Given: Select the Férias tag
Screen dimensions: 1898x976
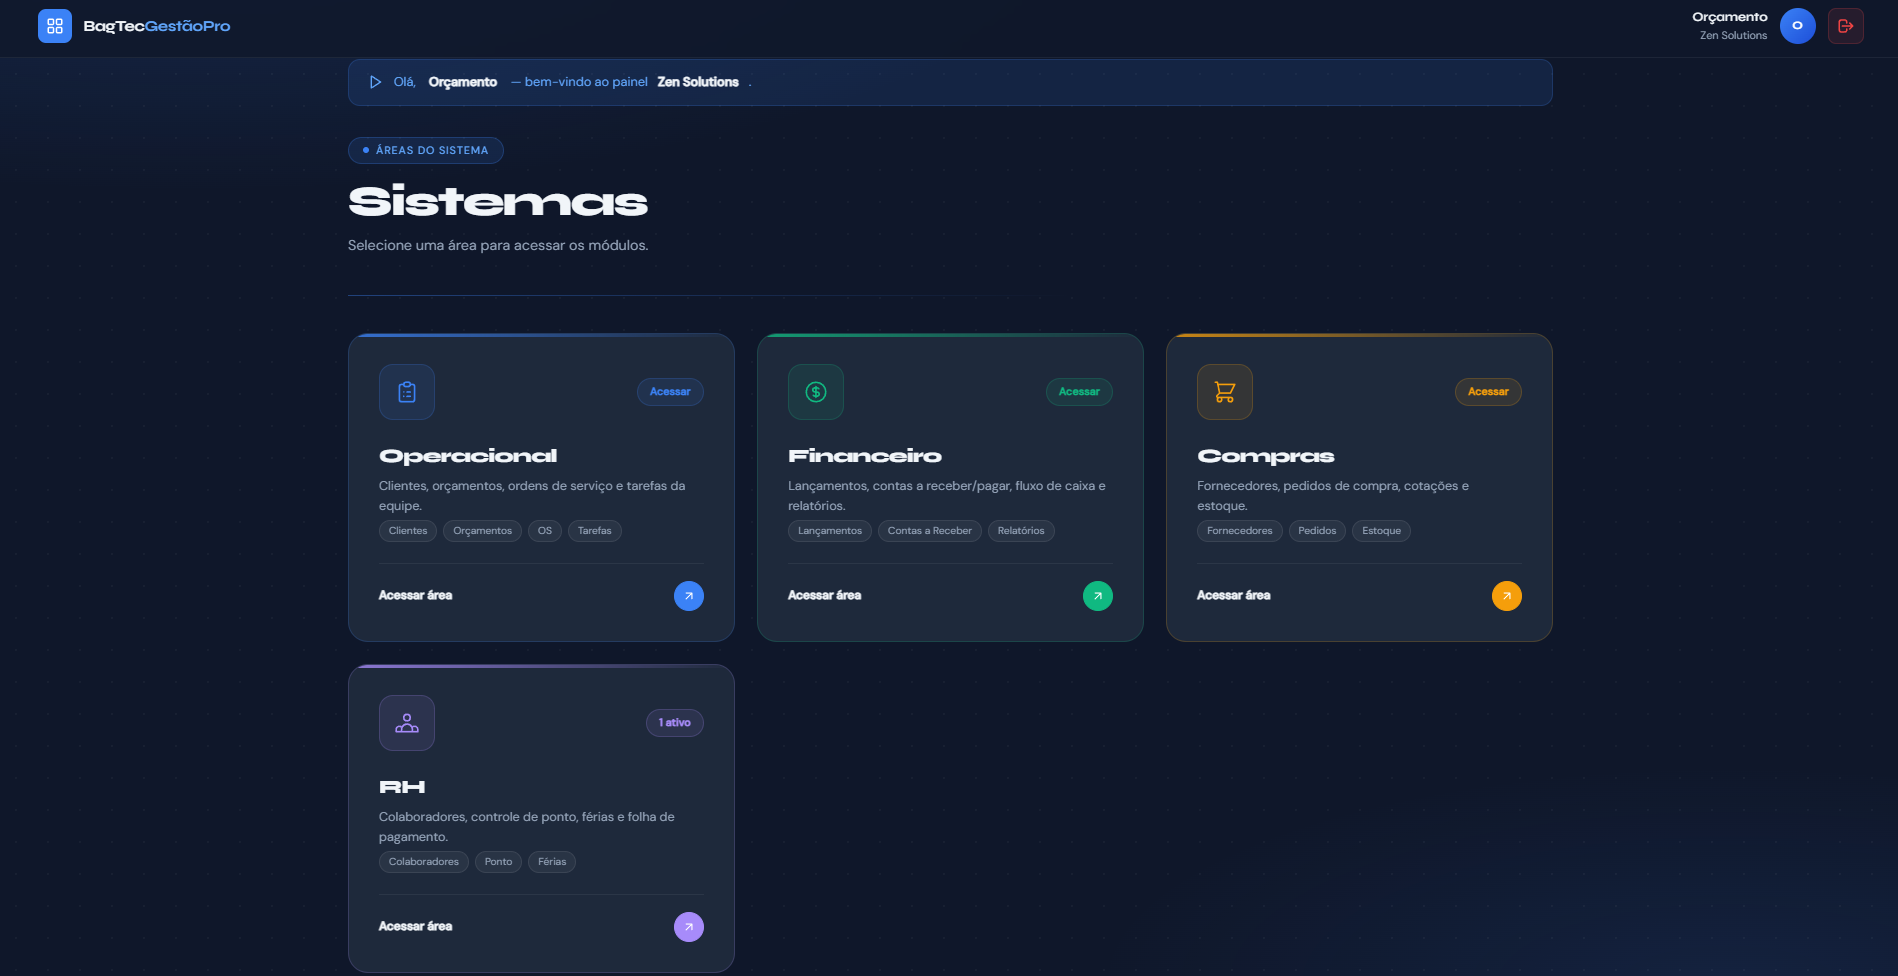Looking at the screenshot, I should click(552, 862).
